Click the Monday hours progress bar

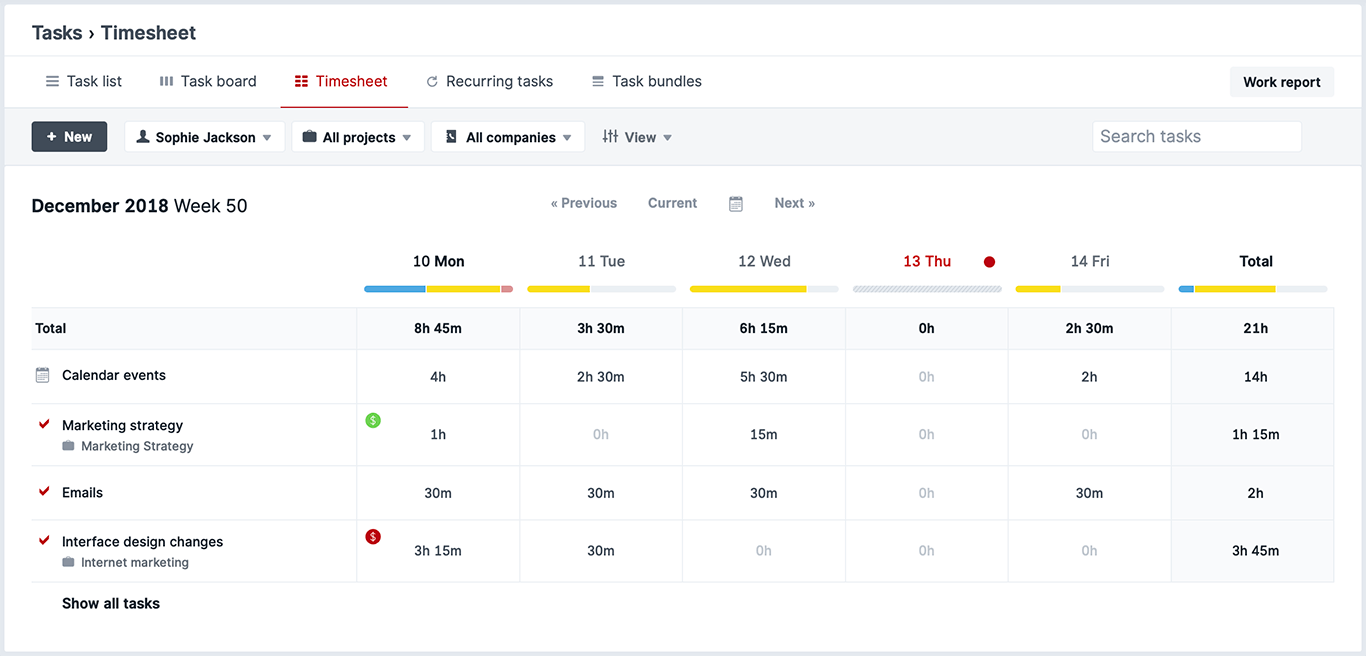pyautogui.click(x=437, y=288)
